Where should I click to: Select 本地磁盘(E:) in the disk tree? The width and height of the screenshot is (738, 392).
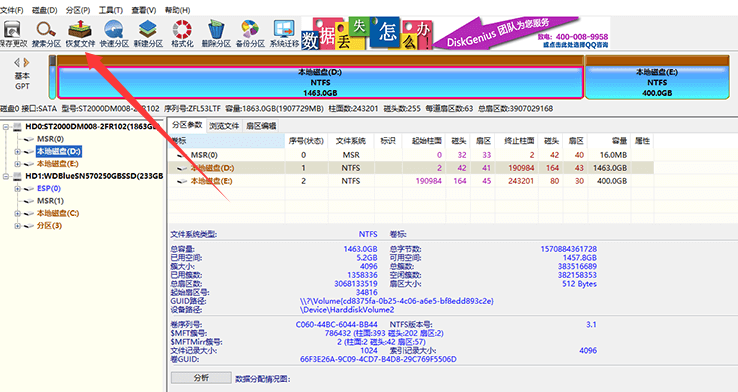click(x=57, y=164)
